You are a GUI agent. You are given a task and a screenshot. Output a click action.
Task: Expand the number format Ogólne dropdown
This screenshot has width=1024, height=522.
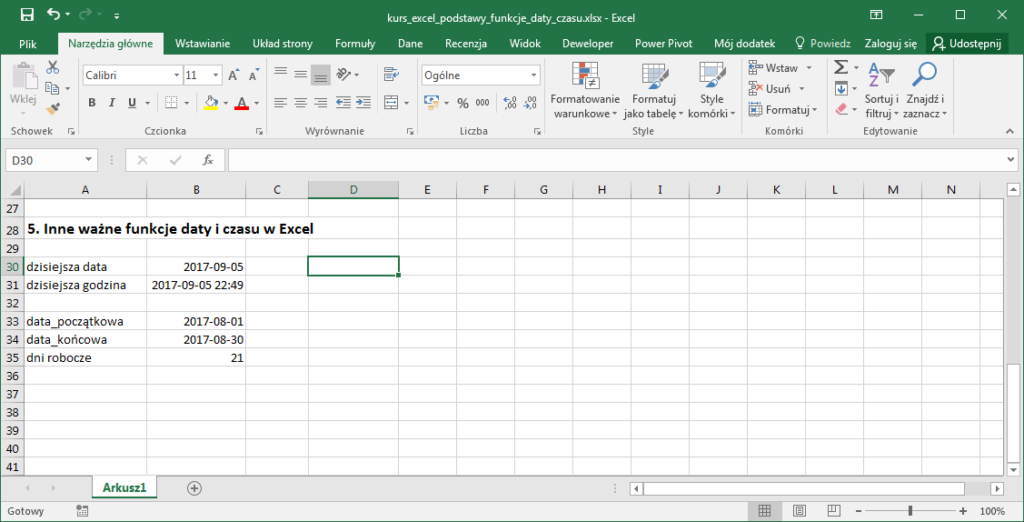click(x=535, y=76)
